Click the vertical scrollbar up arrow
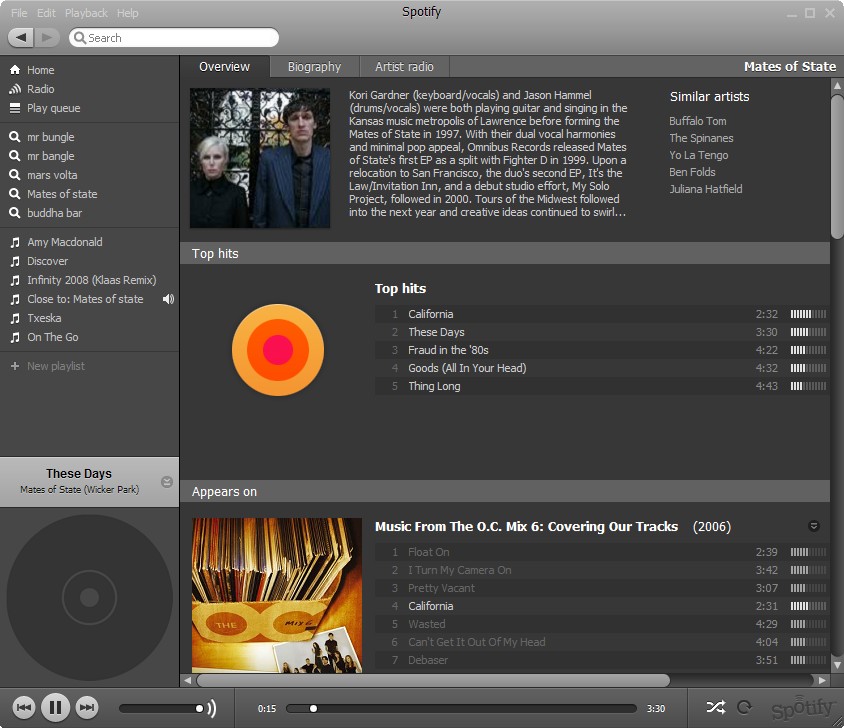The height and width of the screenshot is (728, 844). [x=837, y=85]
